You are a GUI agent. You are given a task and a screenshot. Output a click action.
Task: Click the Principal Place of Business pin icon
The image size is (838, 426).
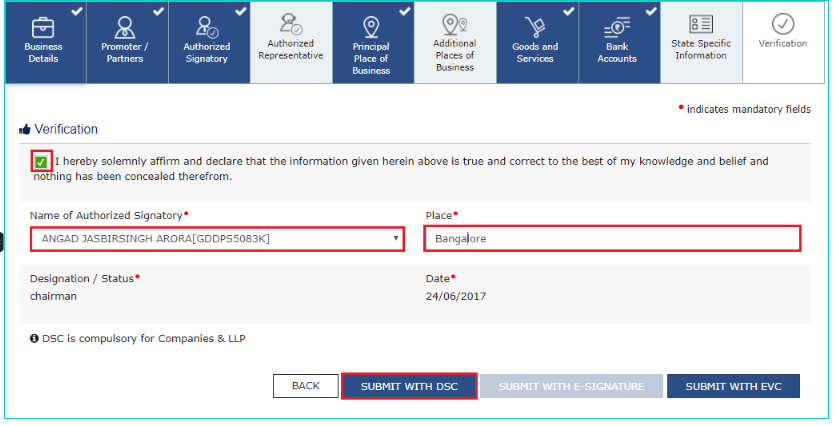click(x=371, y=27)
